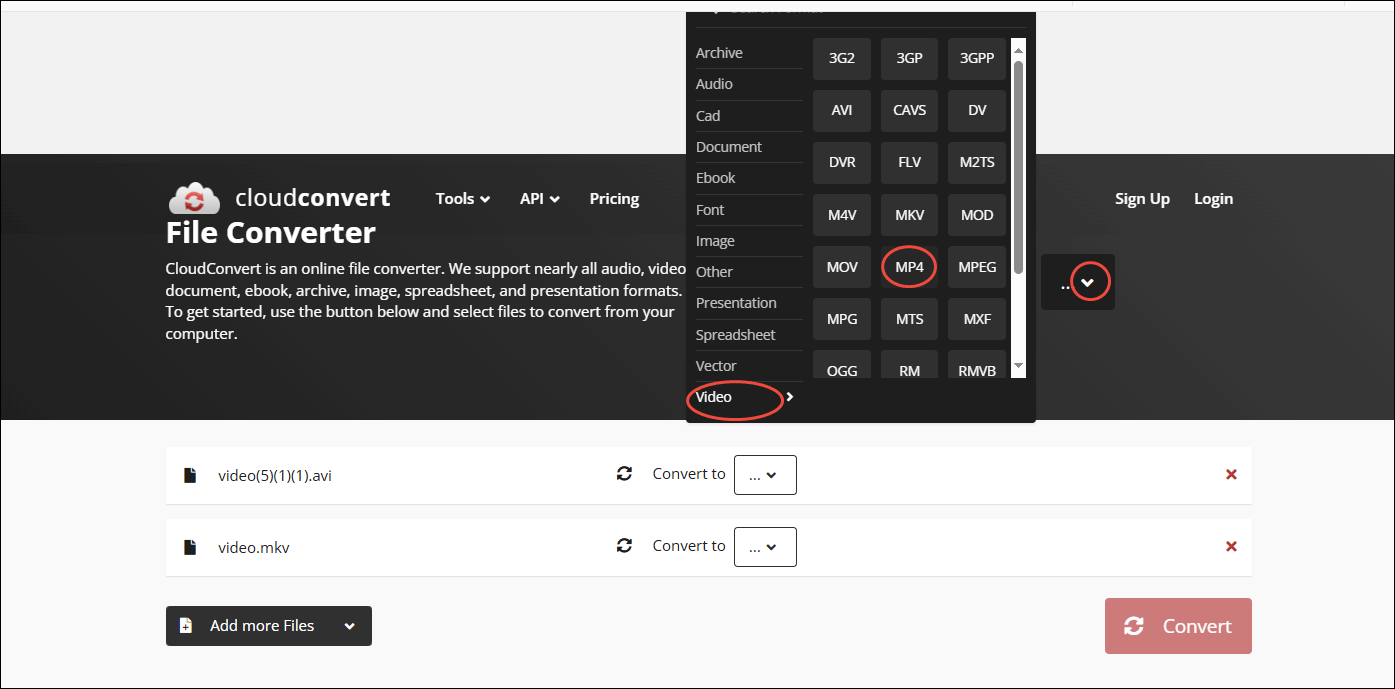Open Convert to dropdown for video(5)(1)(1).avi

point(765,475)
